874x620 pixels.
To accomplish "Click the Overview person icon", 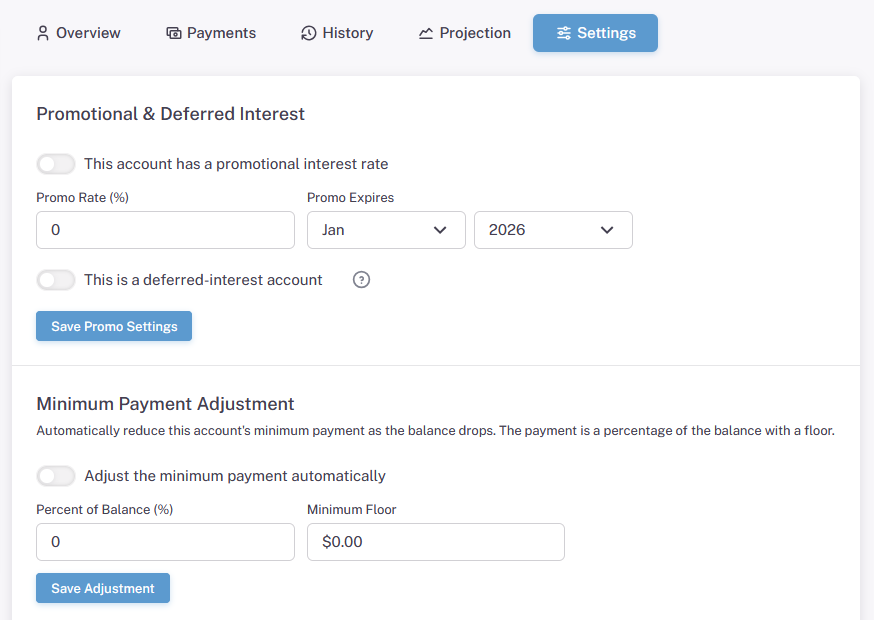I will [43, 33].
